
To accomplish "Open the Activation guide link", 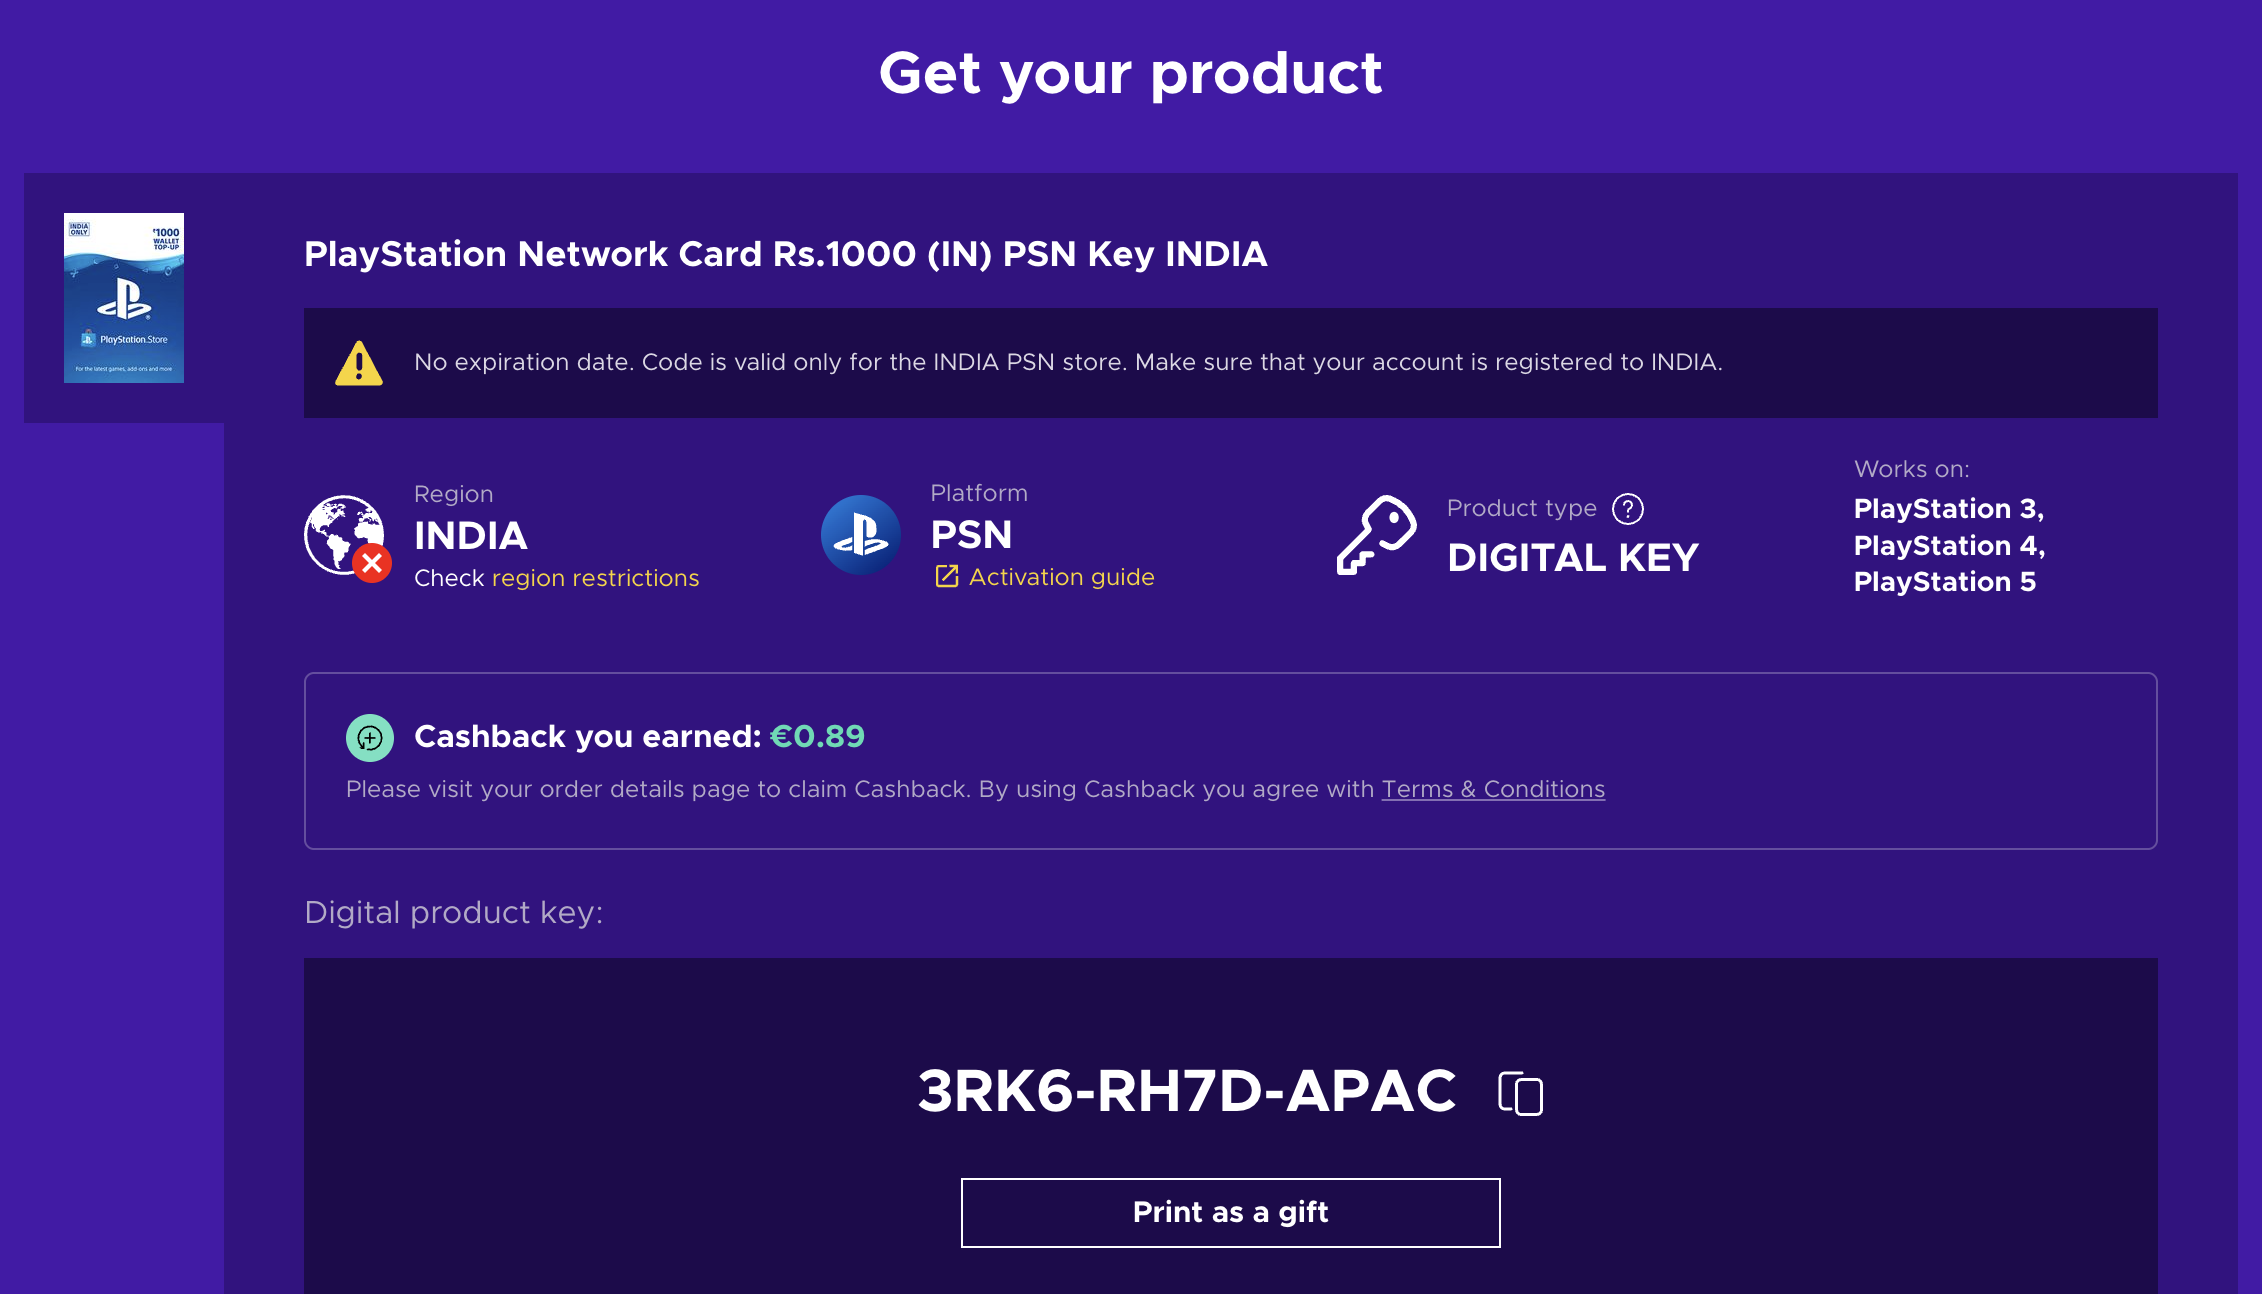I will [1061, 577].
